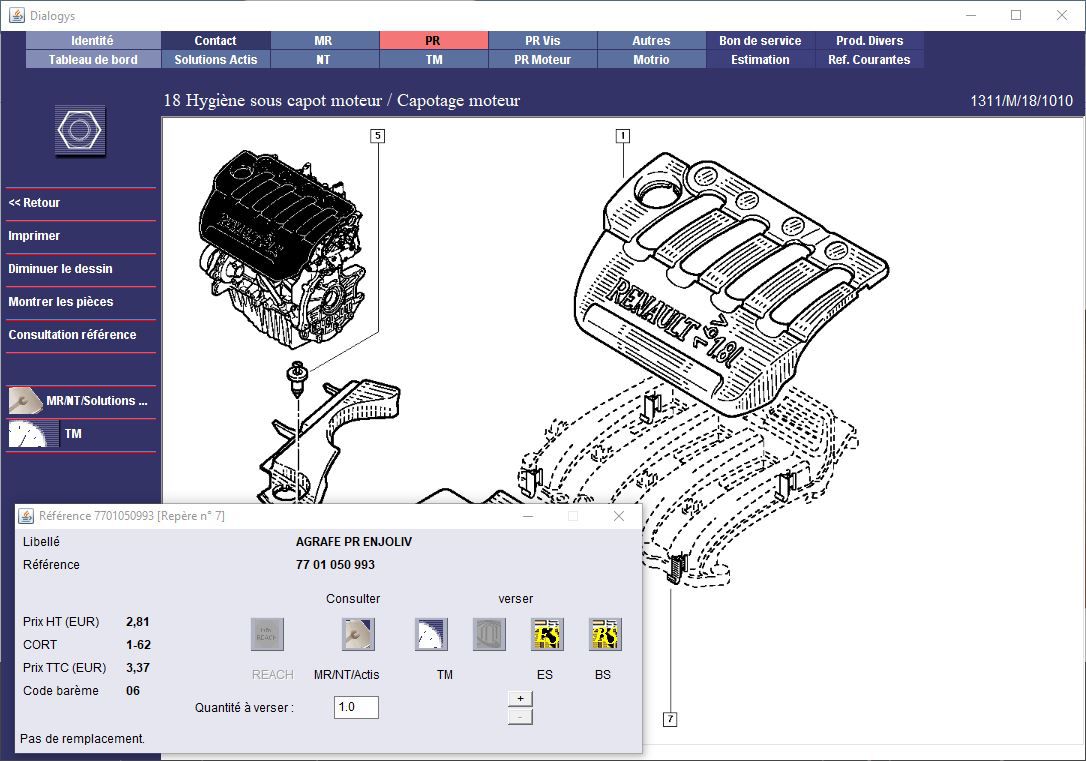Click the Code barème value 06
This screenshot has width=1086, height=761.
[133, 691]
